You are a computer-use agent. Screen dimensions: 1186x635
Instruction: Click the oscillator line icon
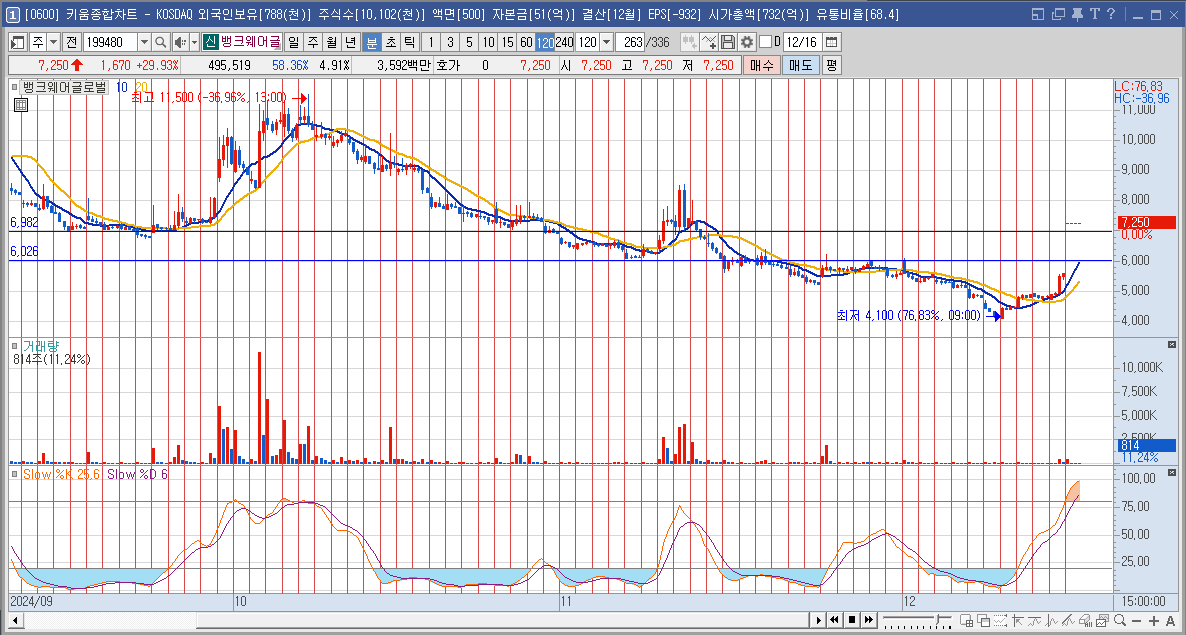pyautogui.click(x=1051, y=621)
